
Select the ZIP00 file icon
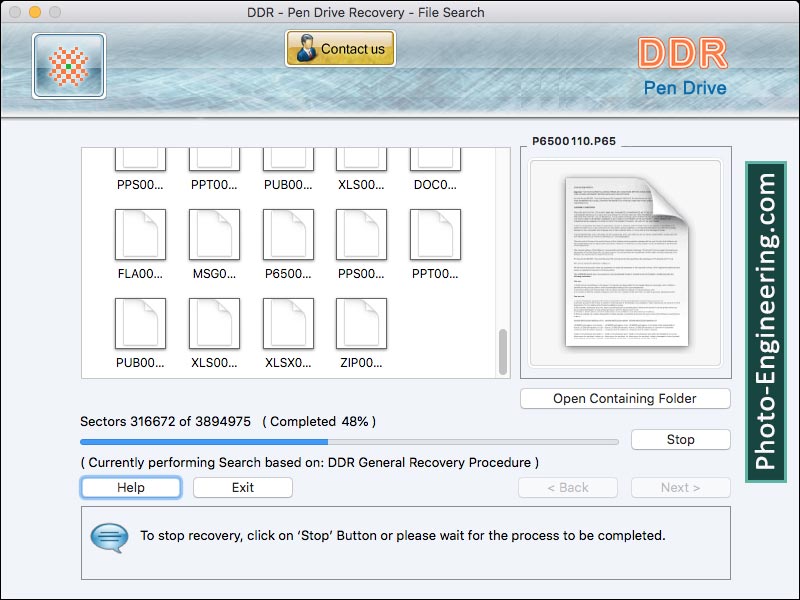[361, 324]
